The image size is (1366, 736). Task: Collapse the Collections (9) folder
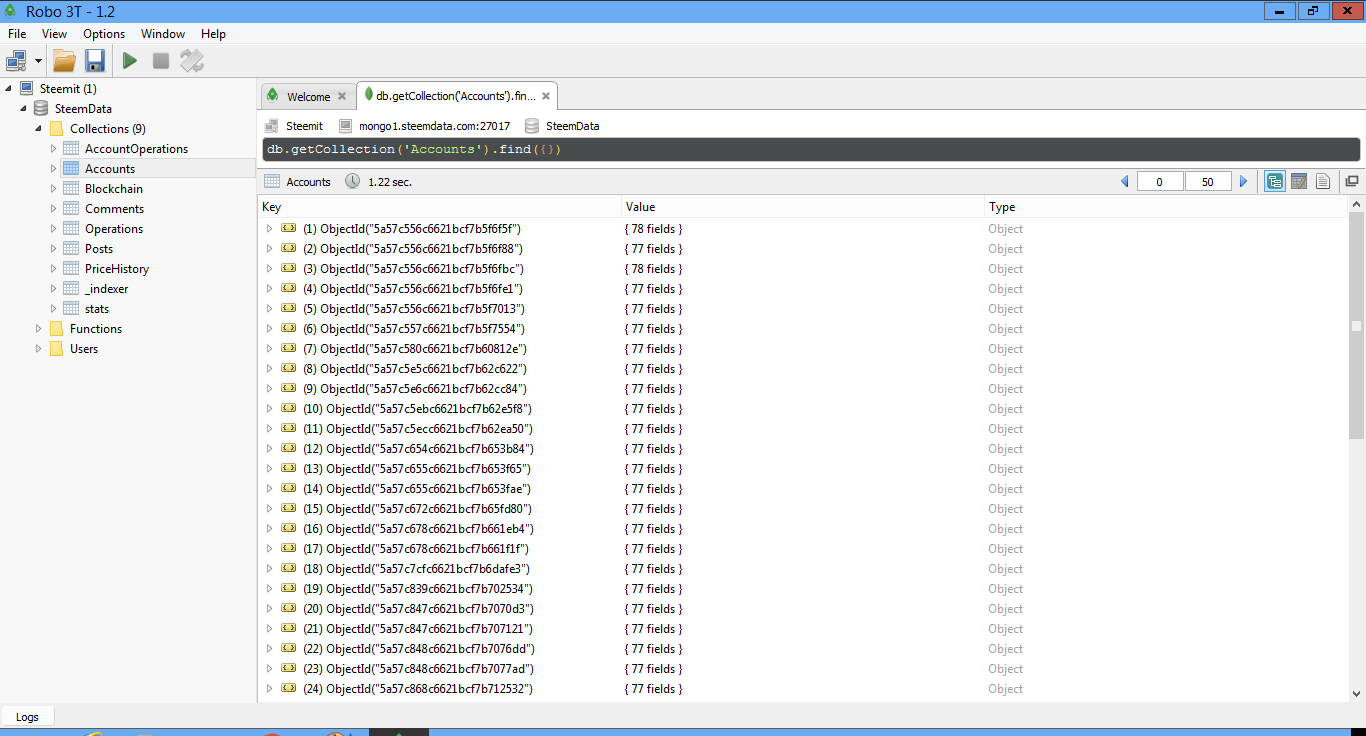tap(40, 129)
